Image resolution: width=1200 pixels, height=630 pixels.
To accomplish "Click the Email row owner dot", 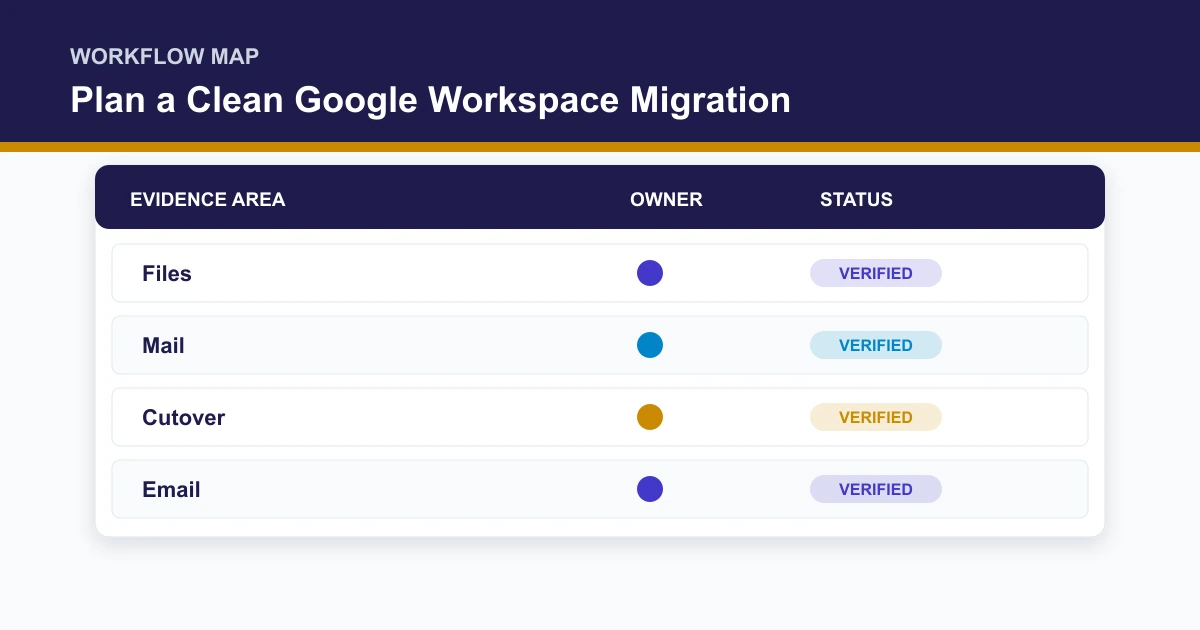I will click(x=650, y=489).
